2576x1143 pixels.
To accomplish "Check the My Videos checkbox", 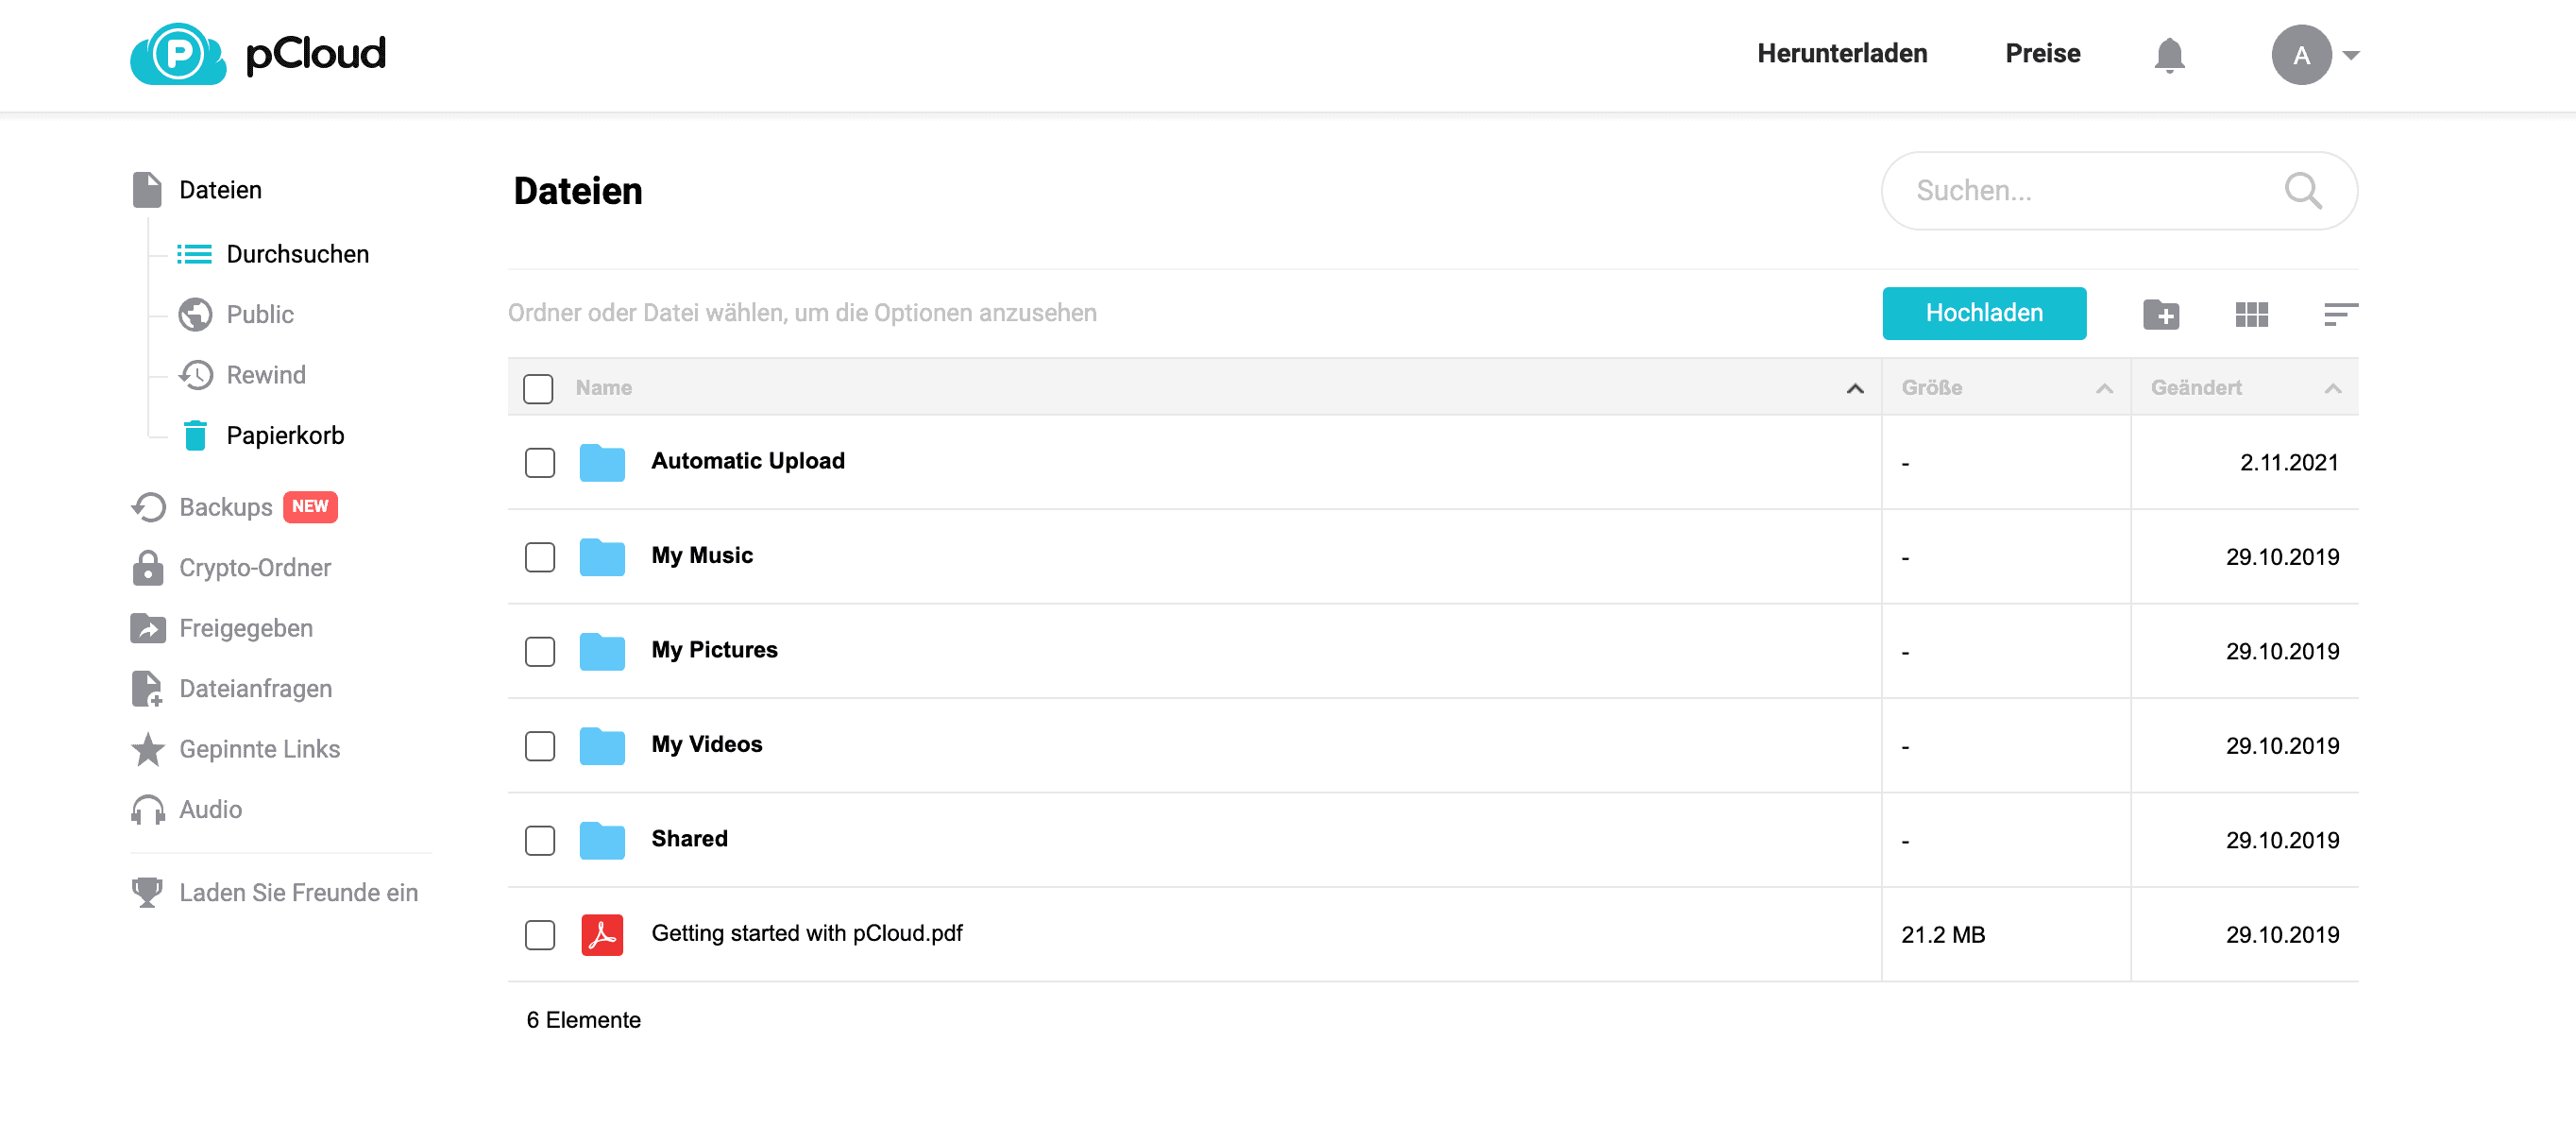I will (540, 746).
